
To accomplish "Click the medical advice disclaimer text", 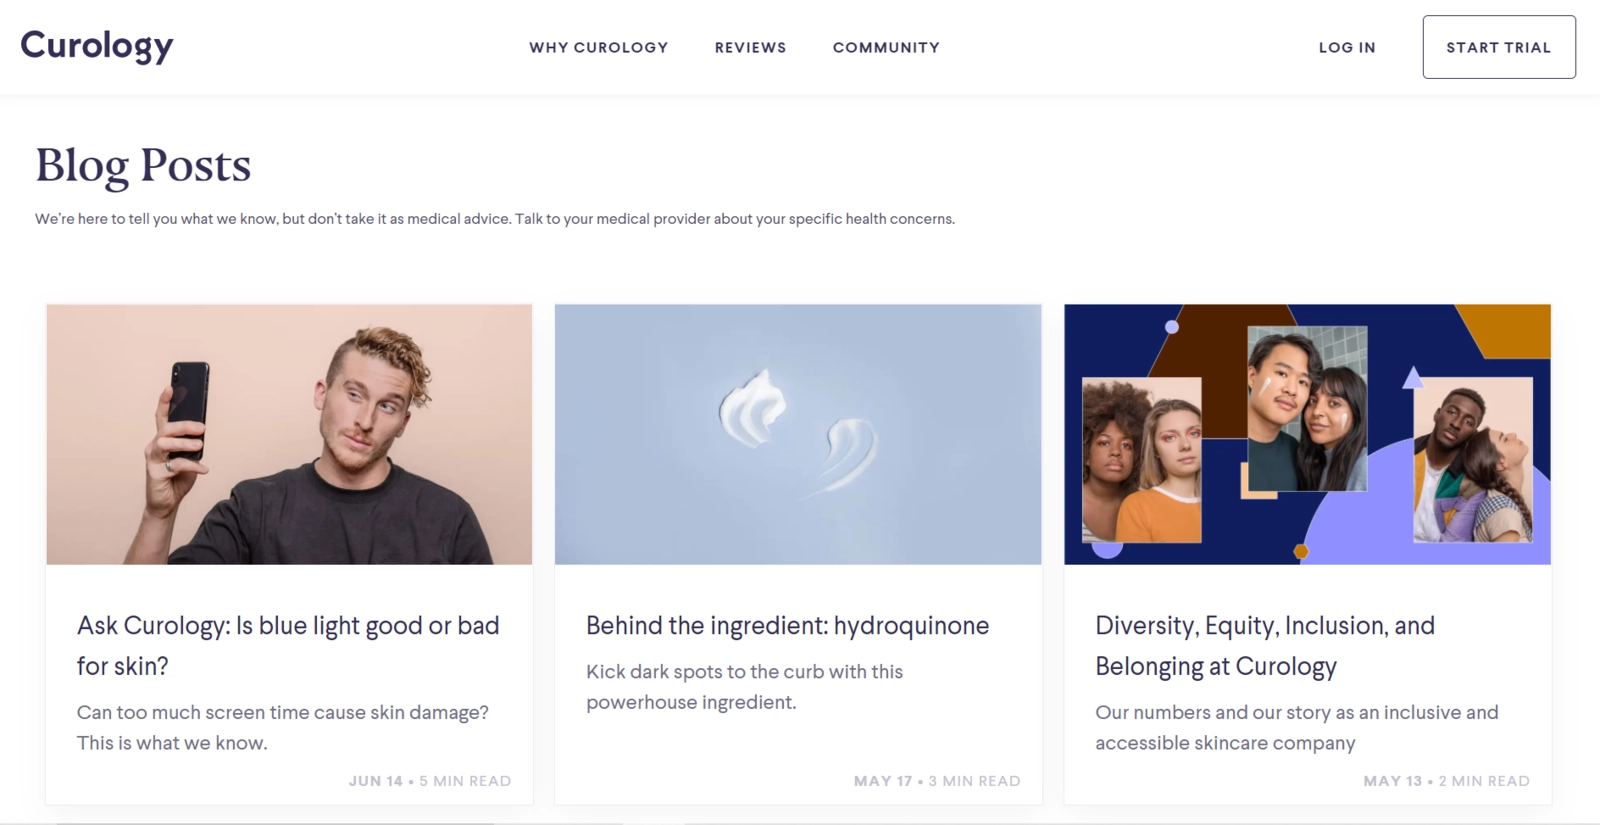I will pyautogui.click(x=495, y=218).
